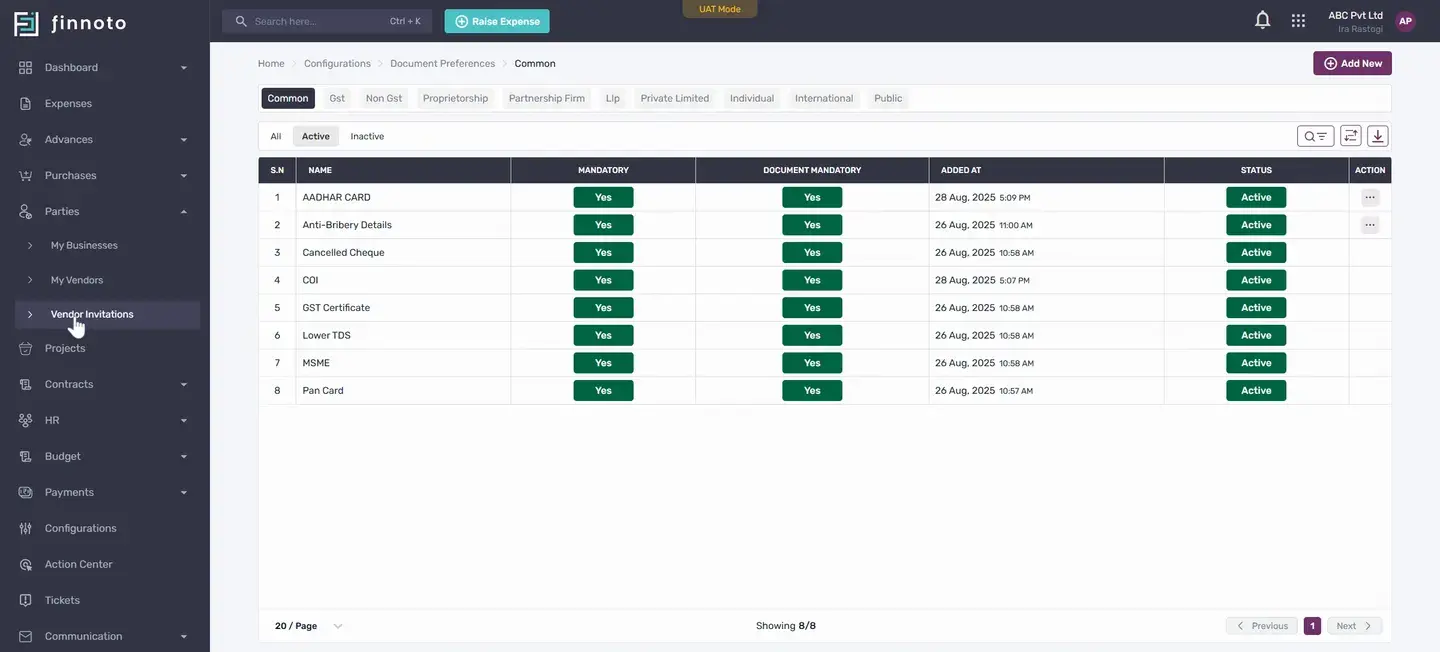Open the notifications bell

1263,20
